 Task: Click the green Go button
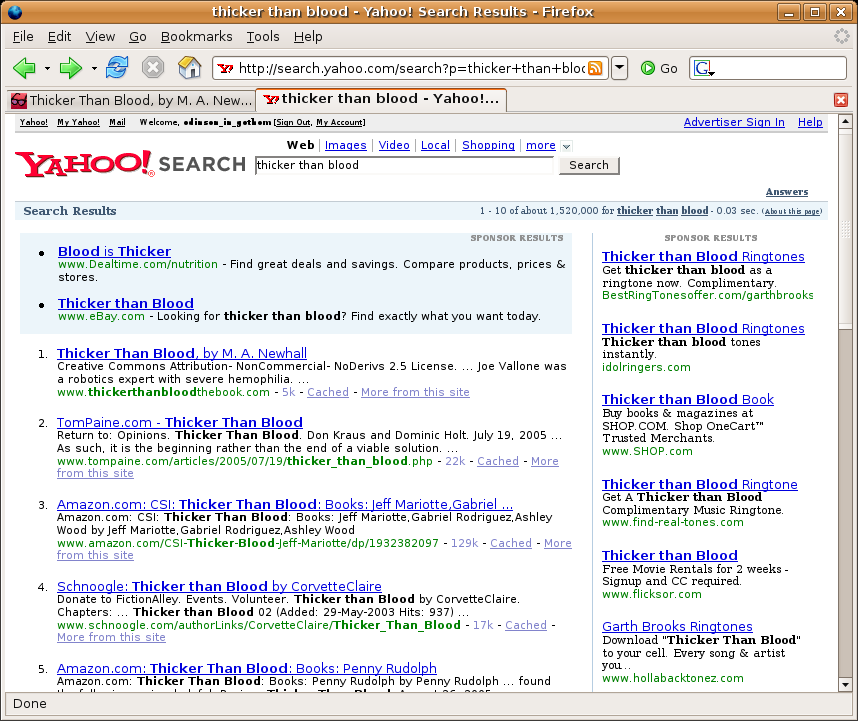click(x=659, y=68)
